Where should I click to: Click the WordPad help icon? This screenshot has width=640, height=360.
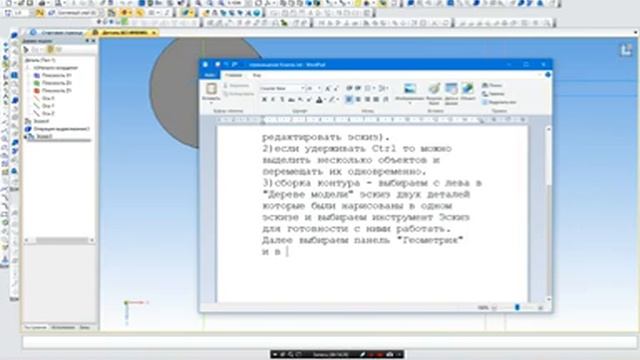tap(548, 75)
